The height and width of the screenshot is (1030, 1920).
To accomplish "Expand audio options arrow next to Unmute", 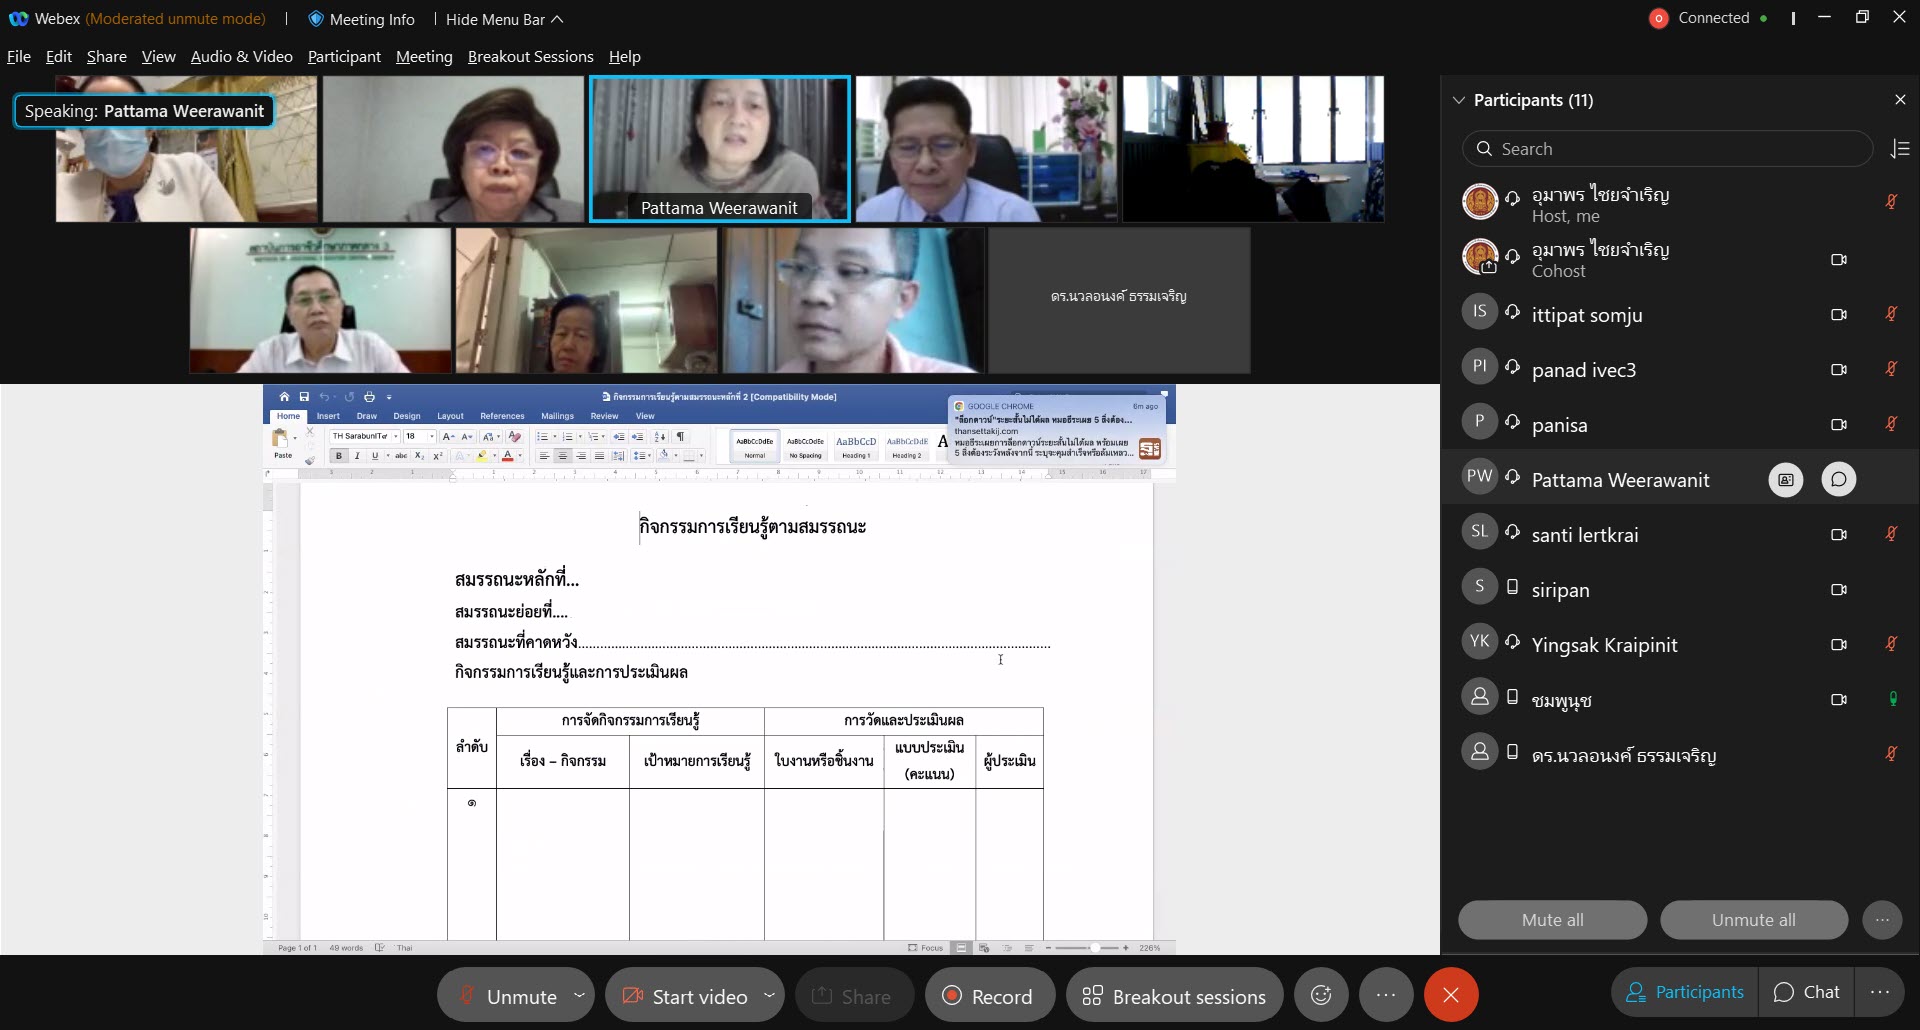I will coord(579,995).
